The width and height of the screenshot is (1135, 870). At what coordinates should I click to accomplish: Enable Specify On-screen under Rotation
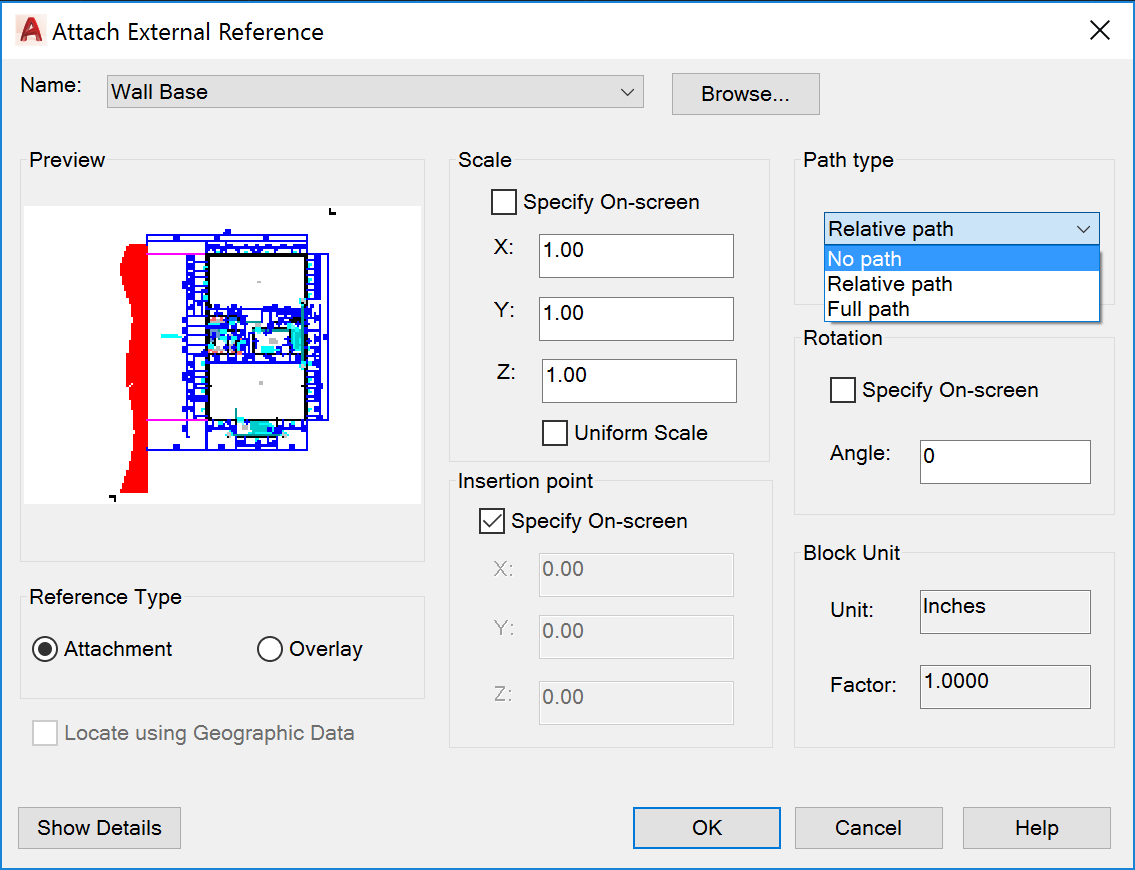(843, 390)
